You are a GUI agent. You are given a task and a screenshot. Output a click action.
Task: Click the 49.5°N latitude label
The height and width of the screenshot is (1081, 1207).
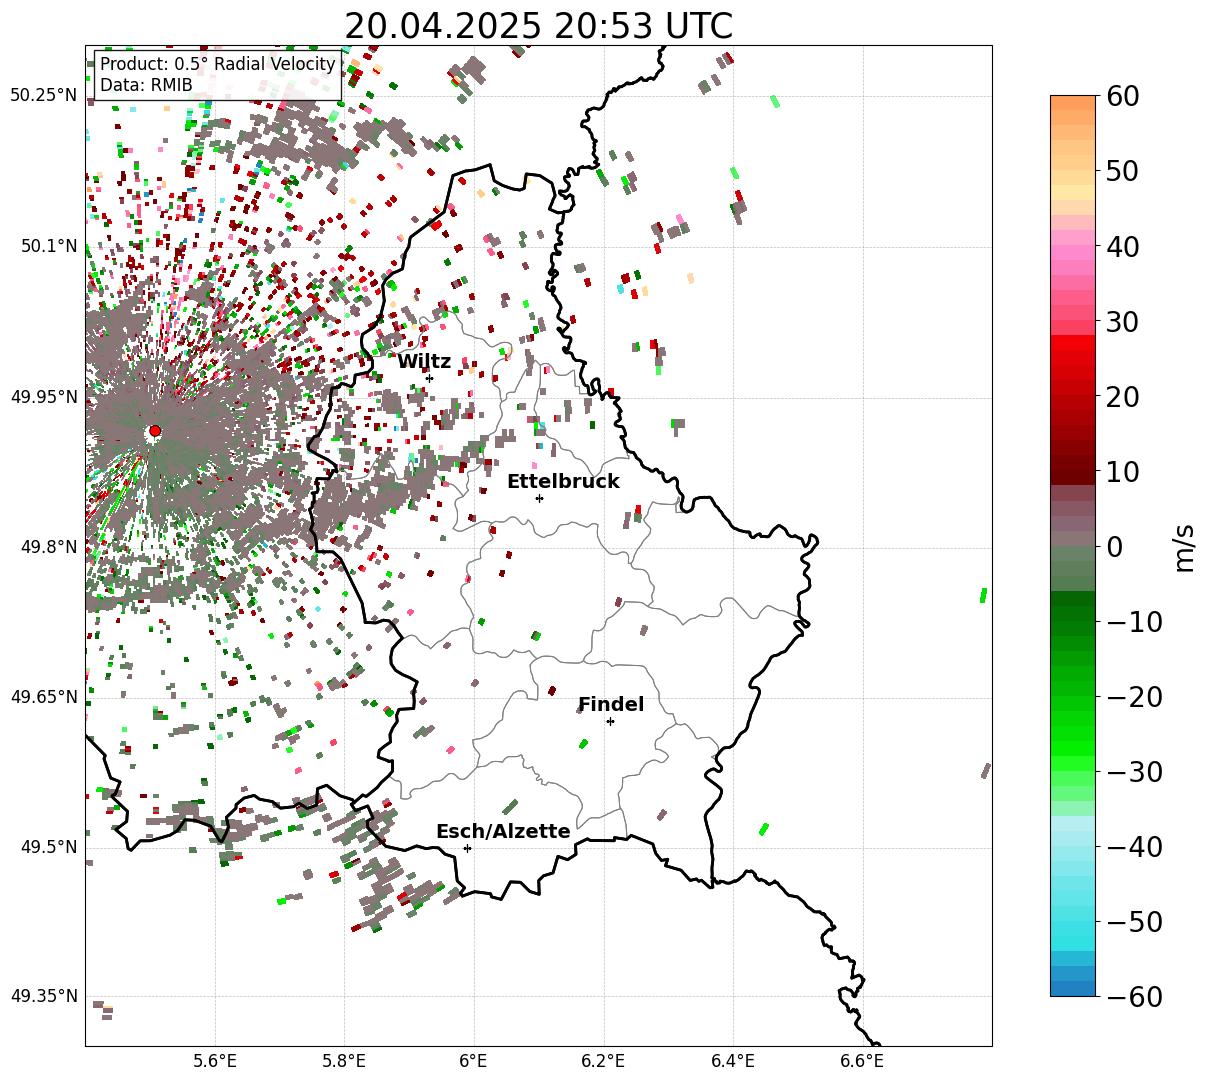pyautogui.click(x=47, y=847)
